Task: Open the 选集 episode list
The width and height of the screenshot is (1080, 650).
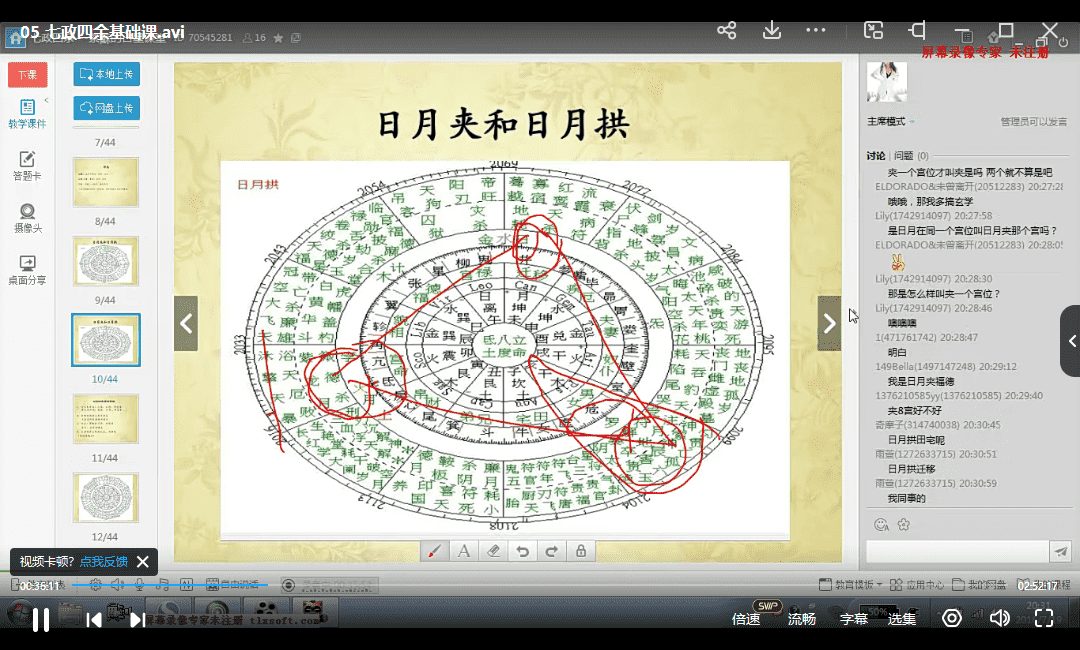Action: [901, 619]
